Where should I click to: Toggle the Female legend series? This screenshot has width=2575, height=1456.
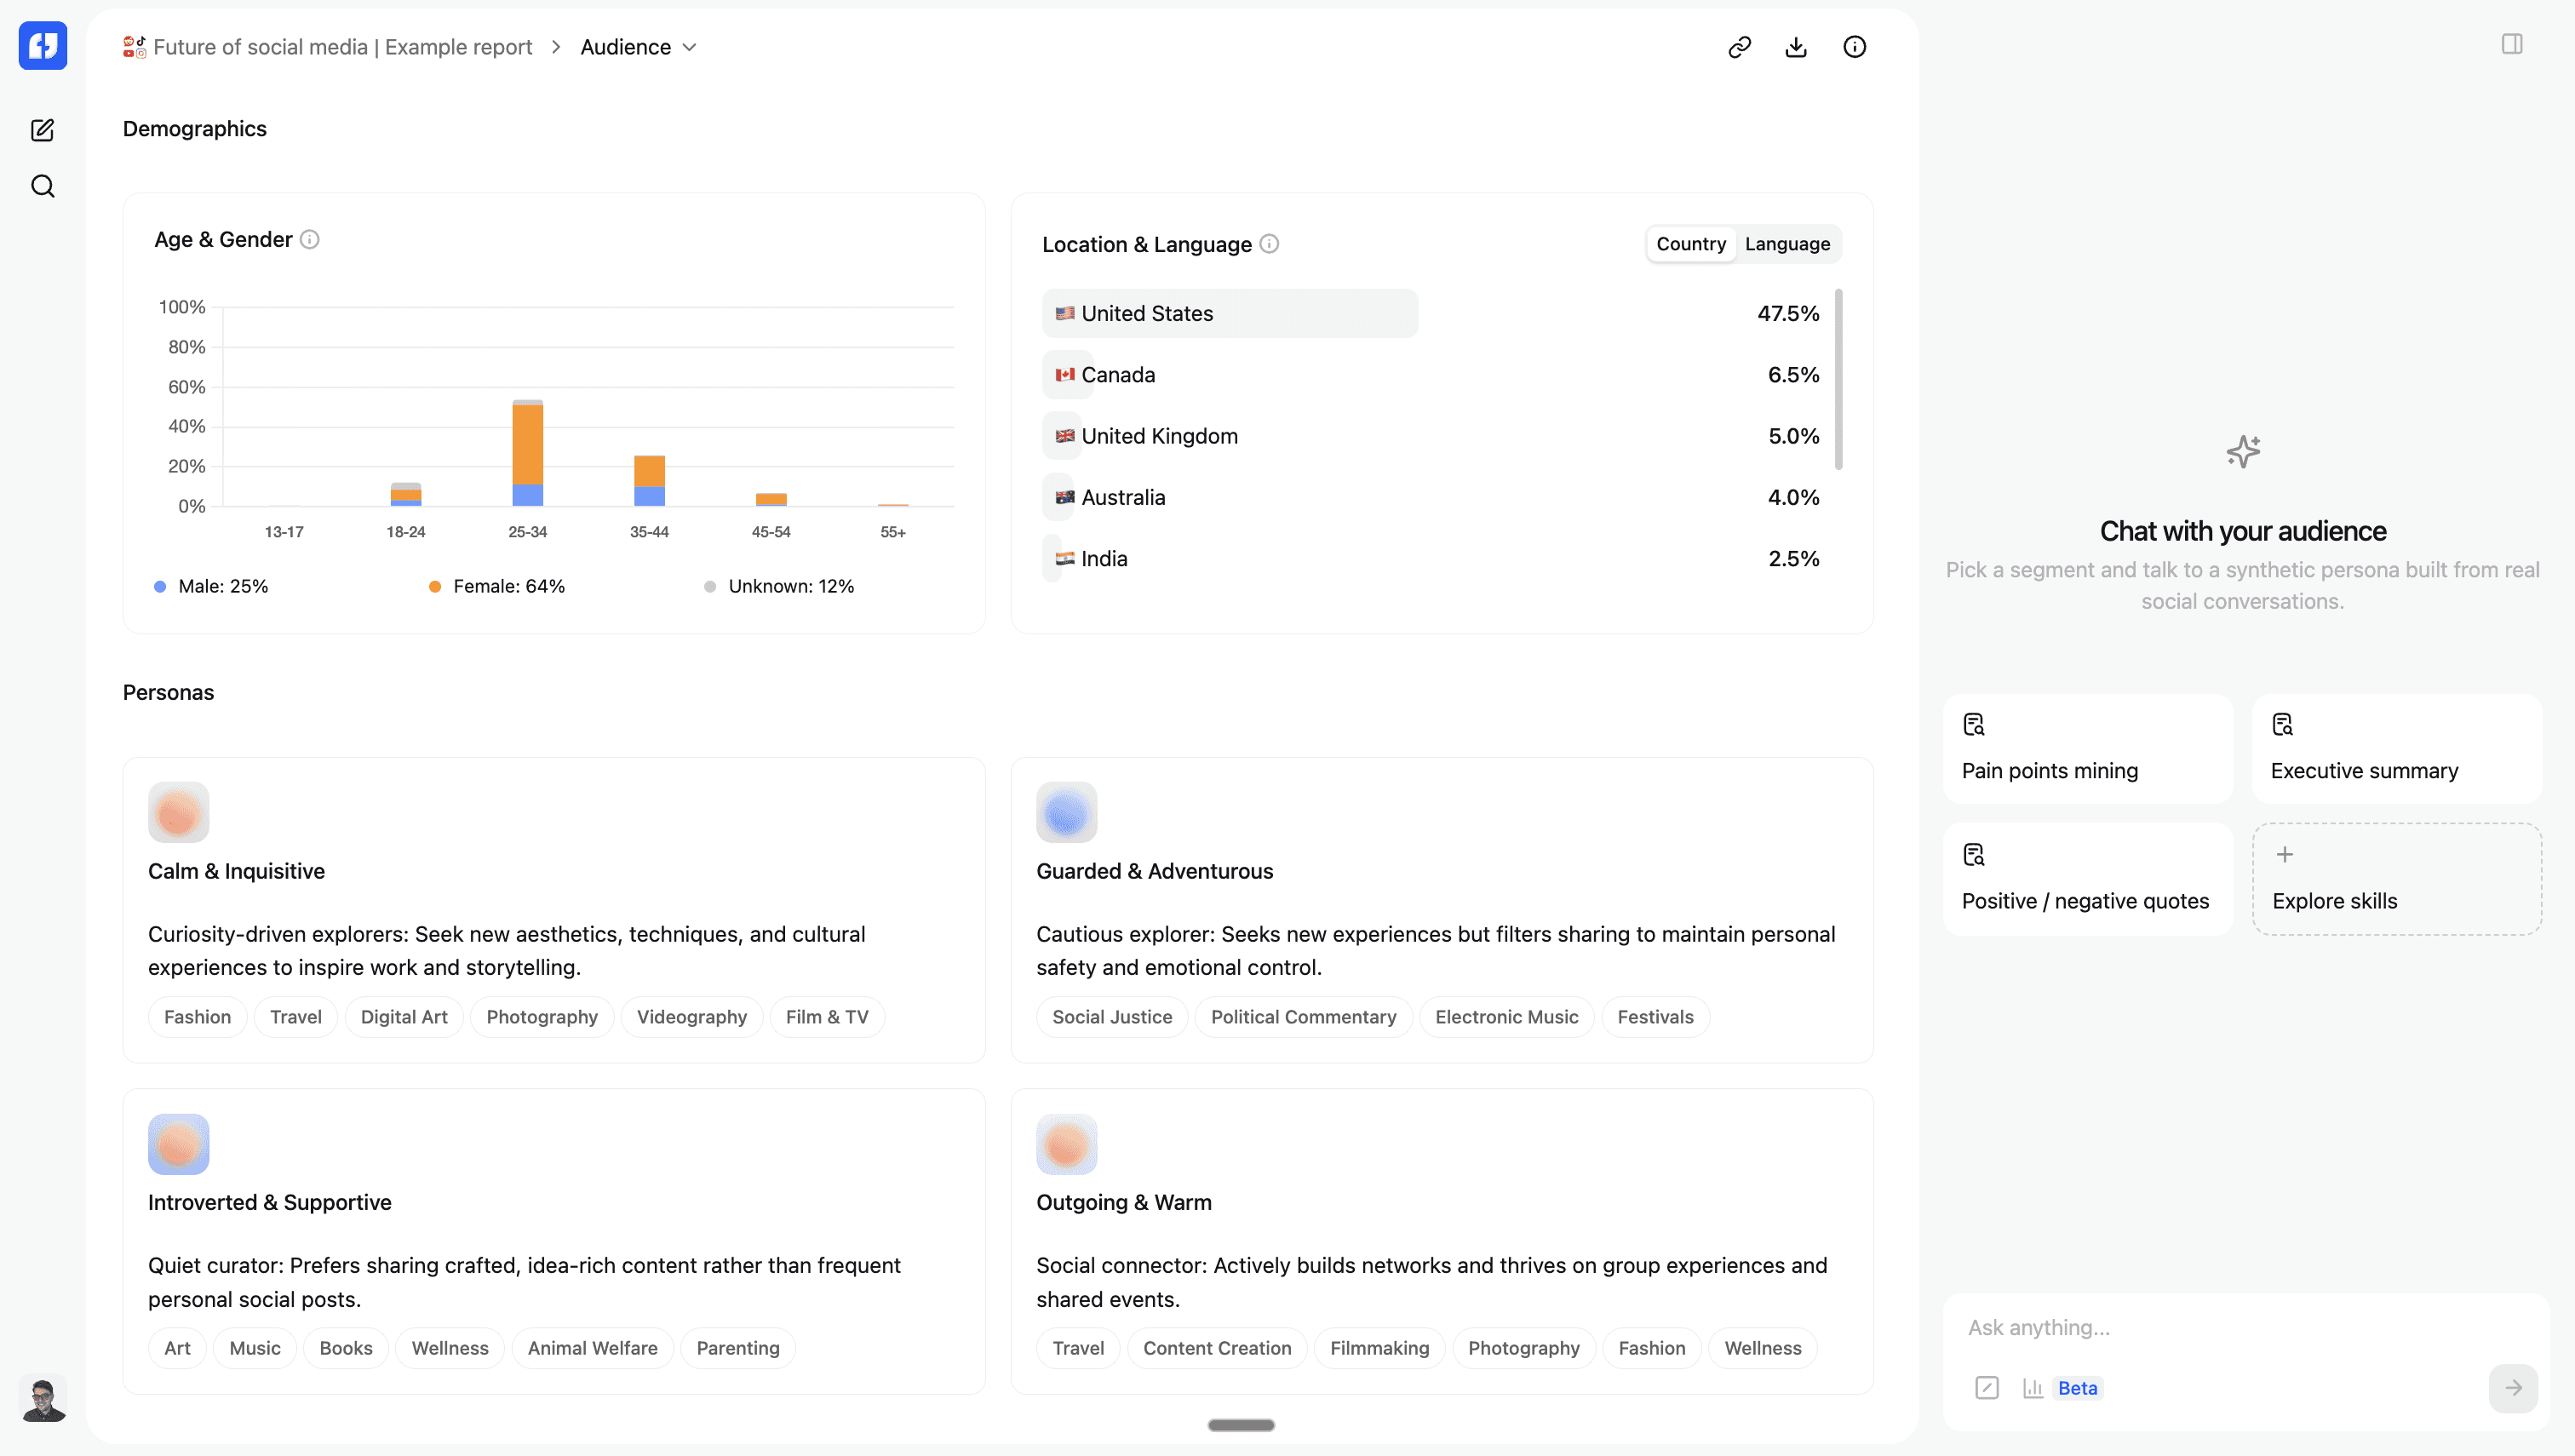[497, 586]
